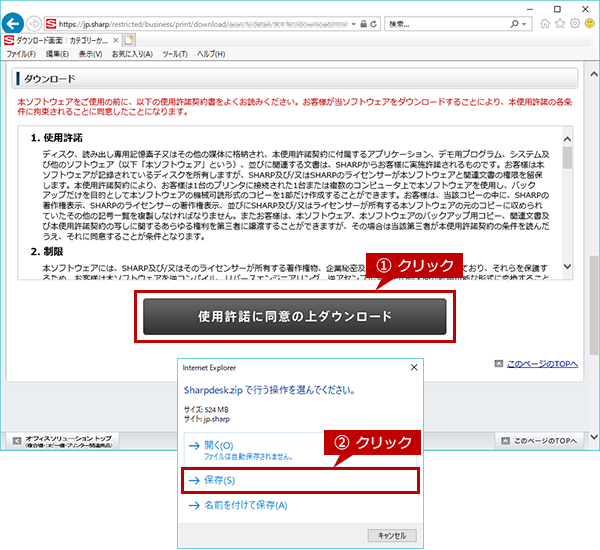Click the ダウンロード section header
Image resolution: width=600 pixels, height=550 pixels.
point(295,78)
